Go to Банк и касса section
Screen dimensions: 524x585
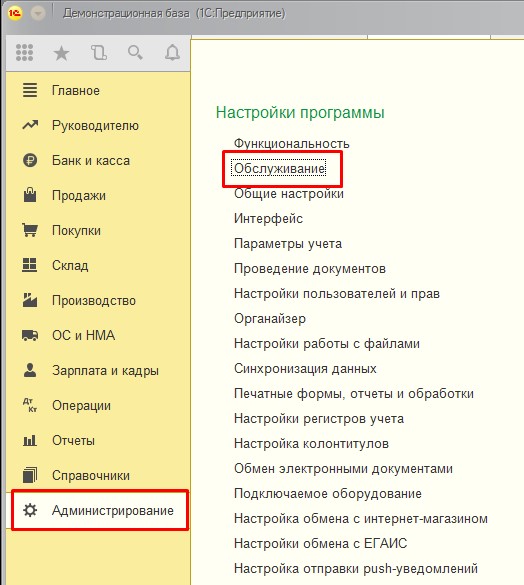point(91,160)
